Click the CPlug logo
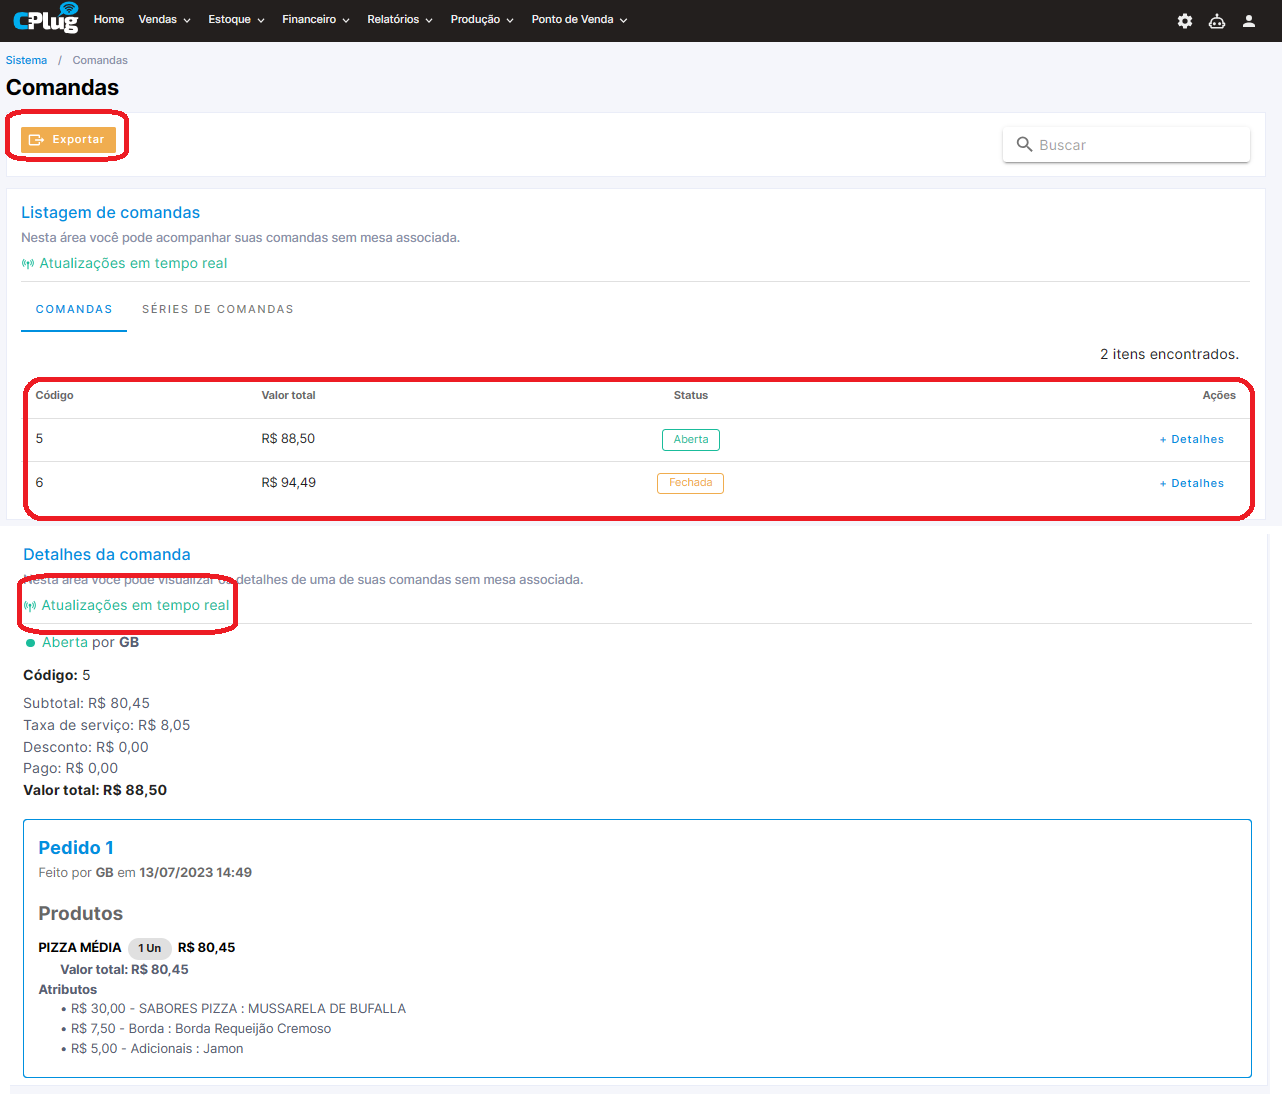Viewport: 1282px width, 1094px height. [46, 20]
